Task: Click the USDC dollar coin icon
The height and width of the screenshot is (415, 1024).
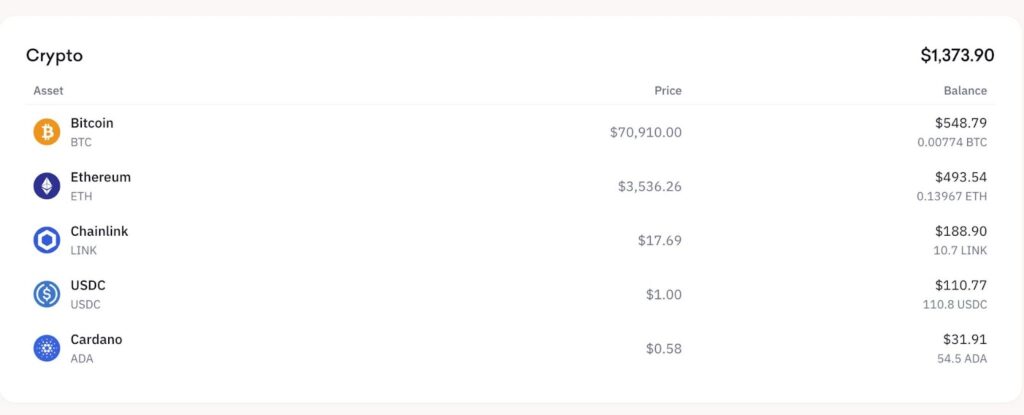Action: (47, 294)
